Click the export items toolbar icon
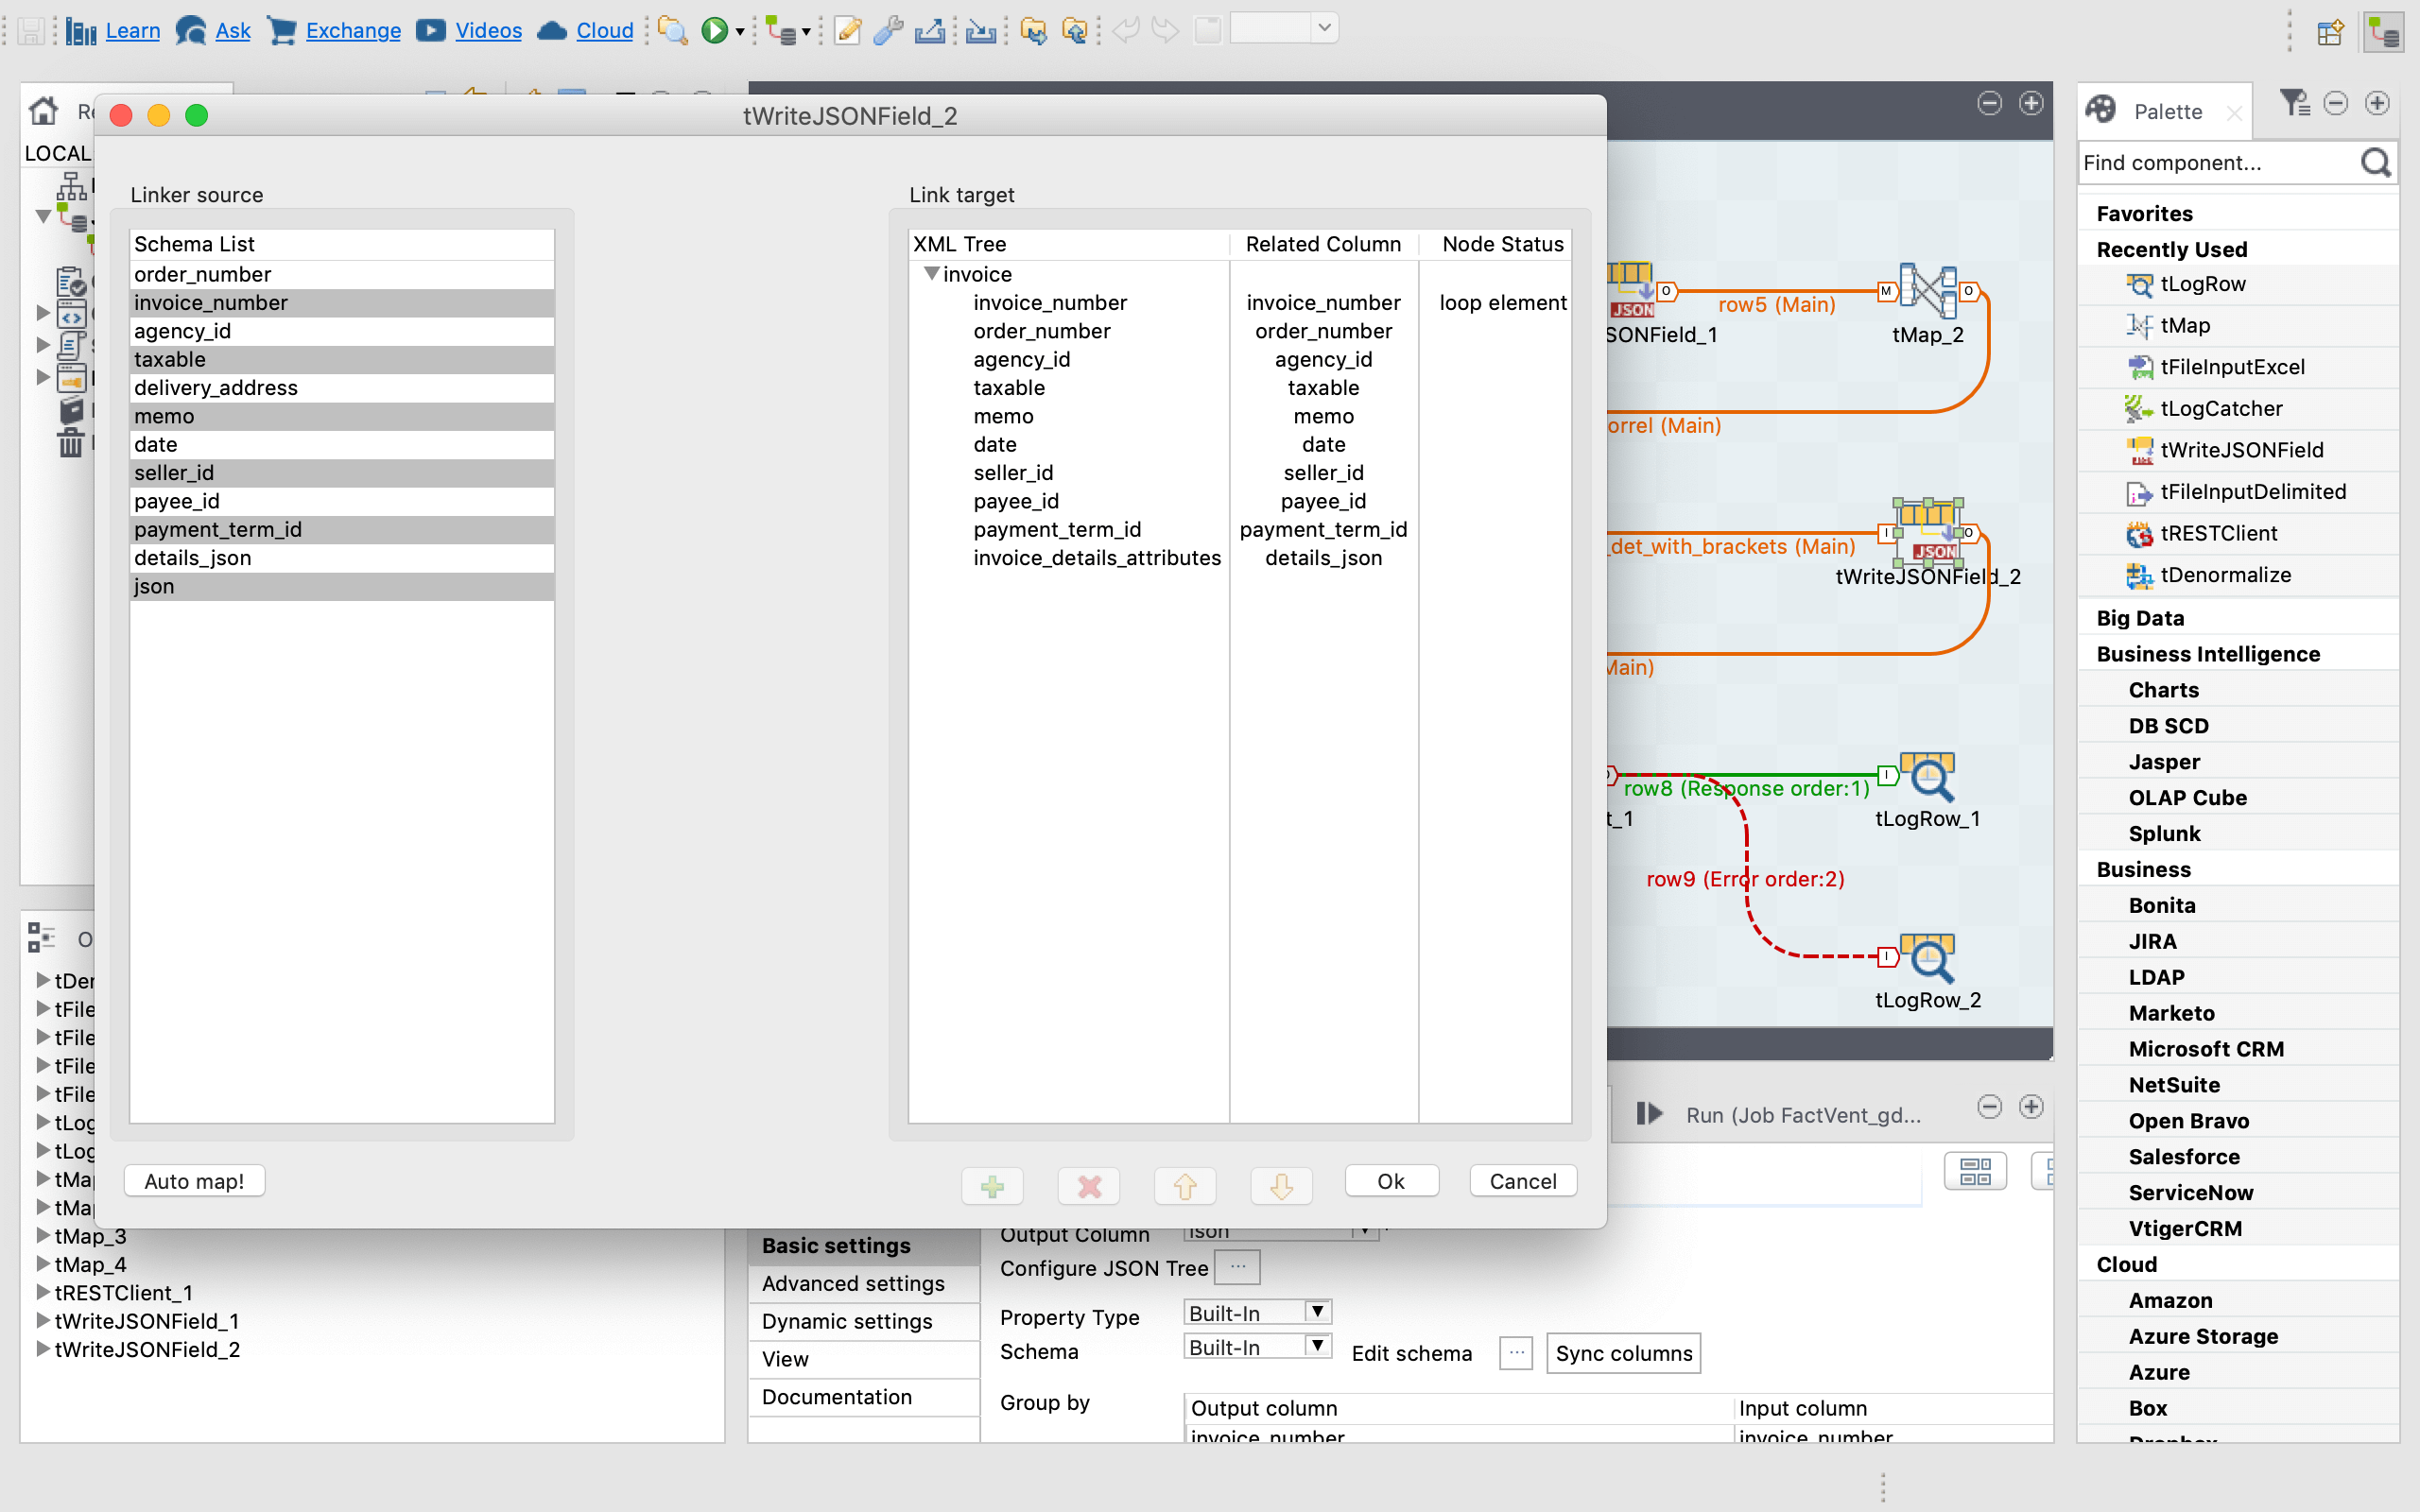The width and height of the screenshot is (2420, 1512). 929,31
